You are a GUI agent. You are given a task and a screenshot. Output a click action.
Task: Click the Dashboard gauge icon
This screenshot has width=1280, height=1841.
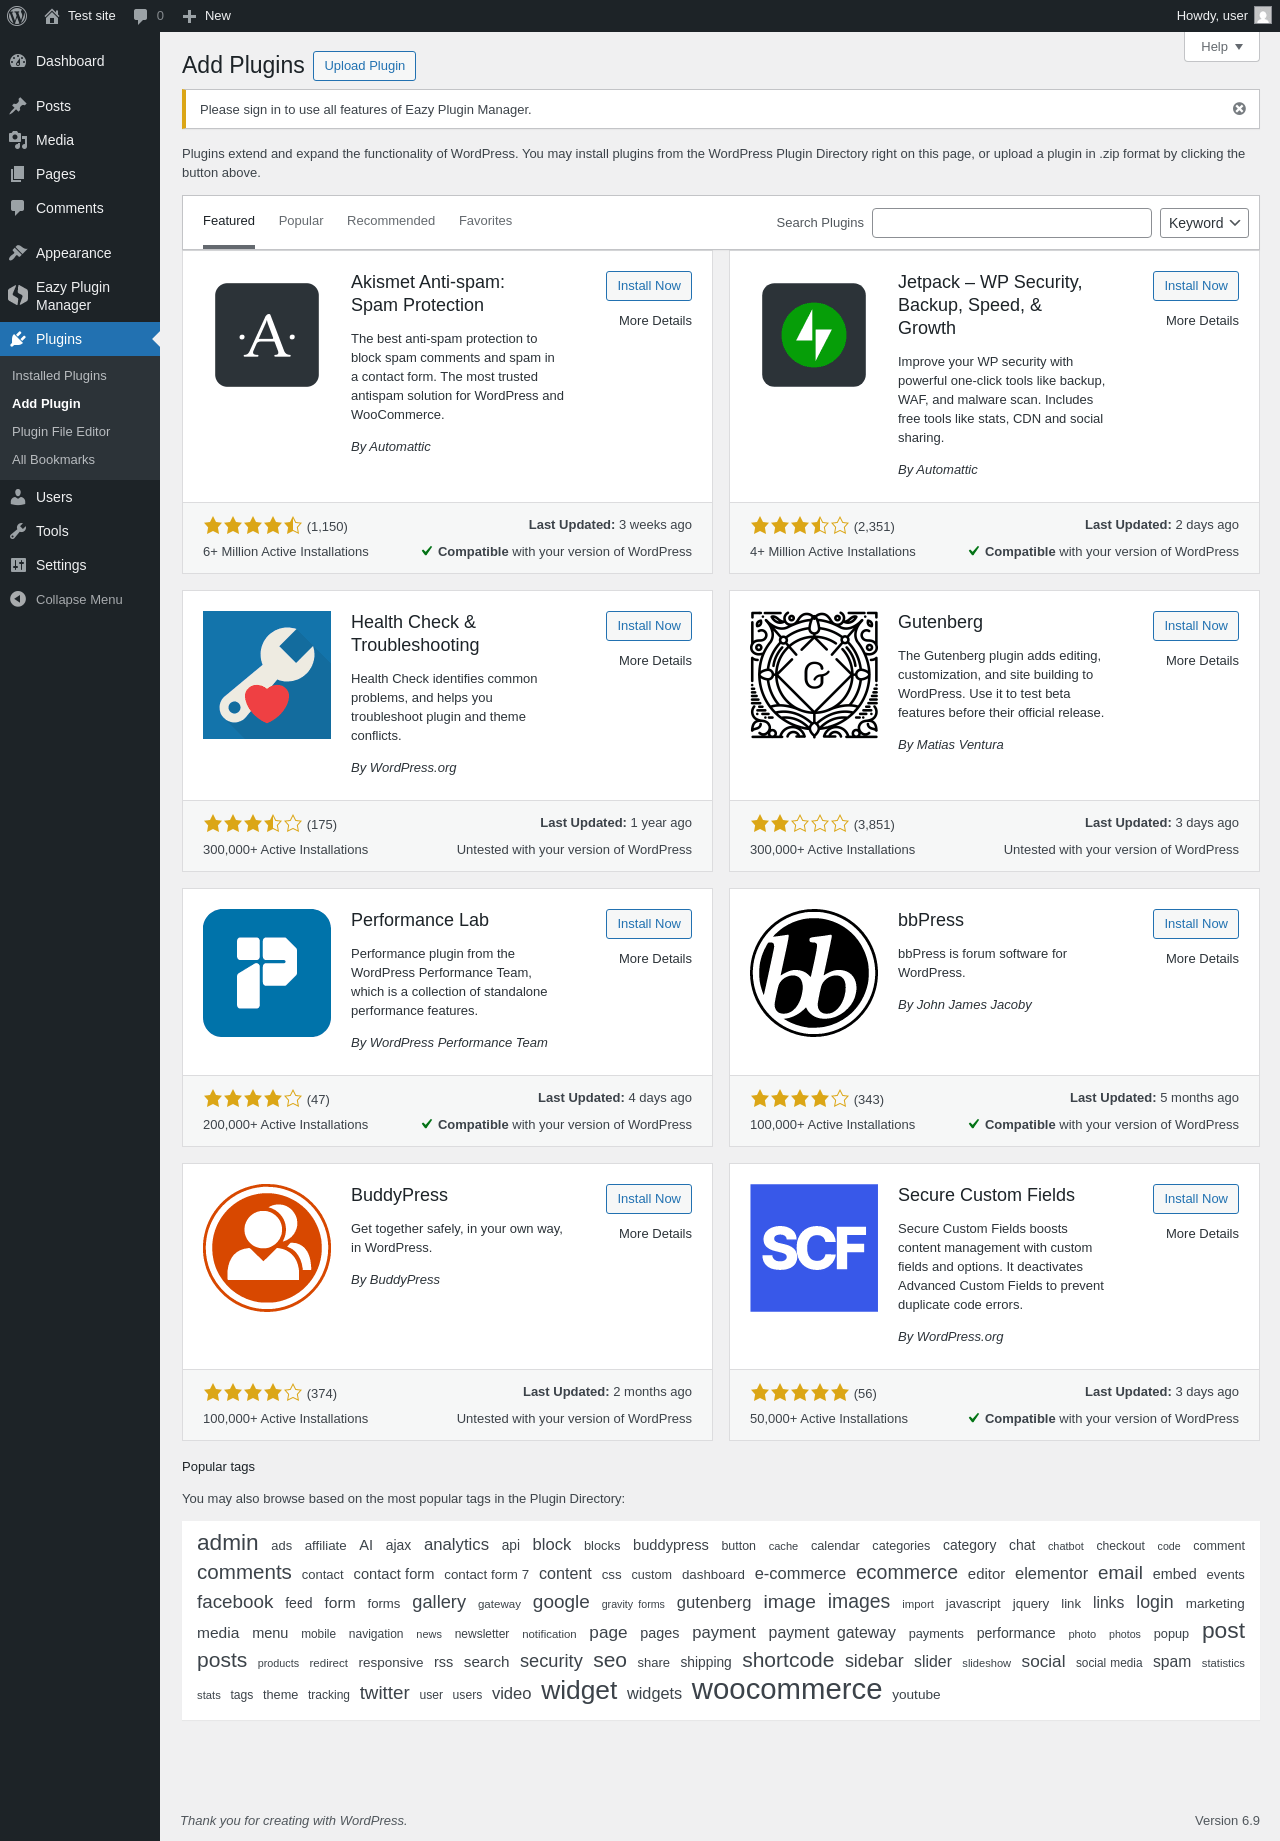tap(18, 61)
